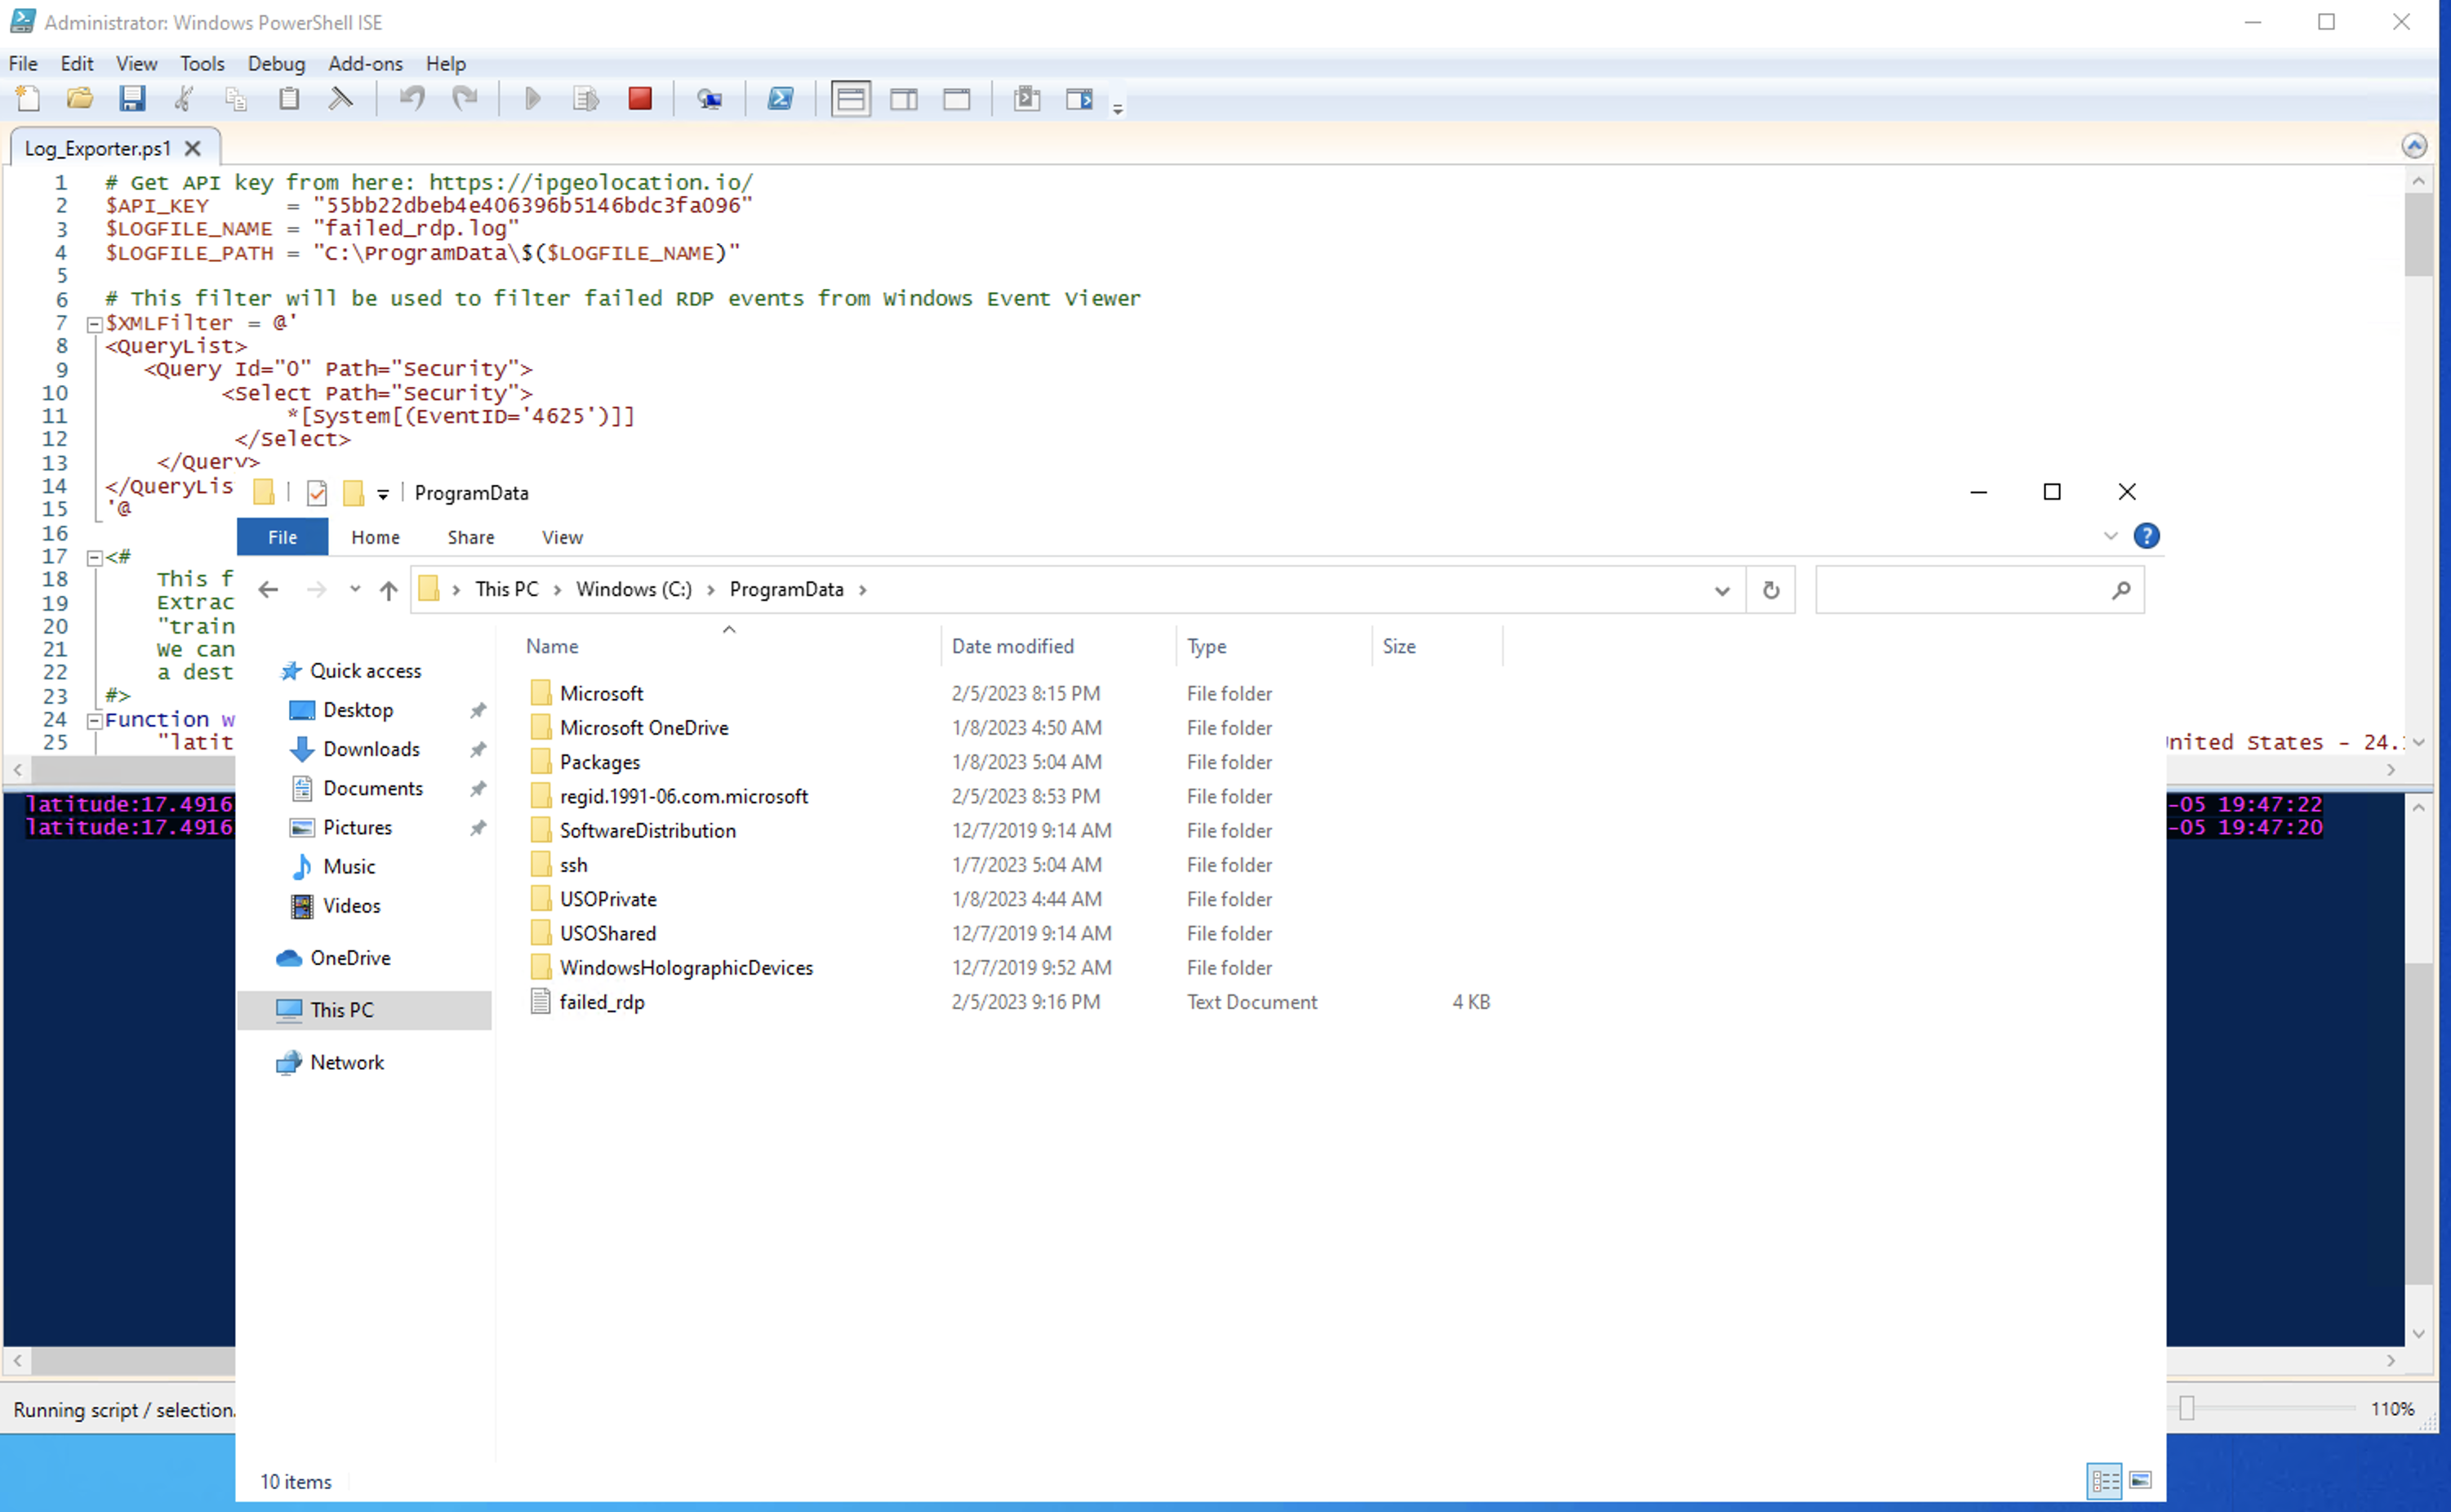Switch to details view button in Explorer
Image resolution: width=2451 pixels, height=1512 pixels.
(2104, 1481)
